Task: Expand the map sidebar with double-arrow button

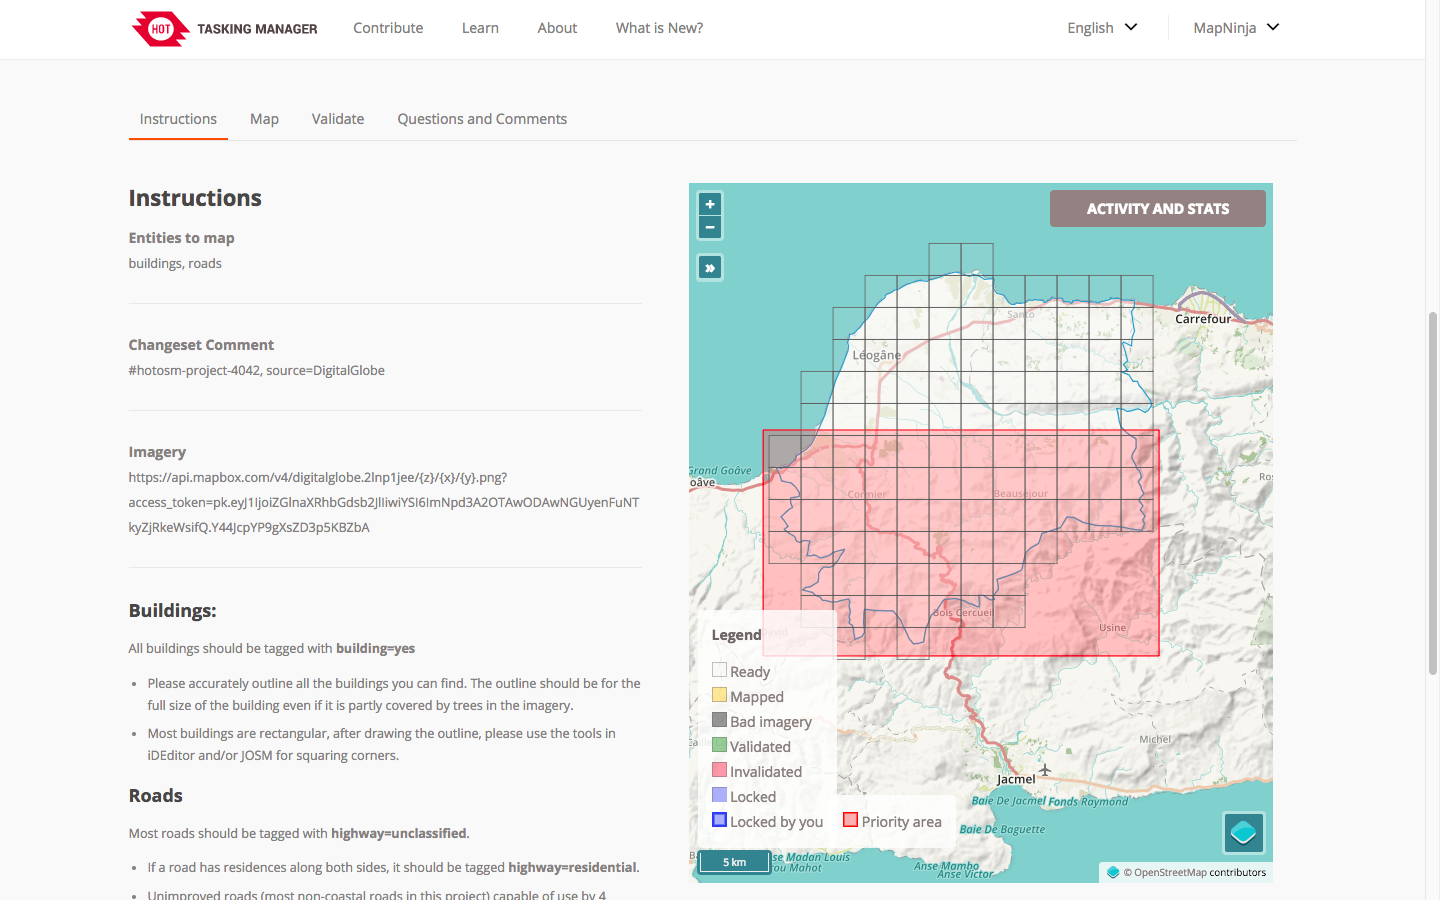Action: pos(710,268)
